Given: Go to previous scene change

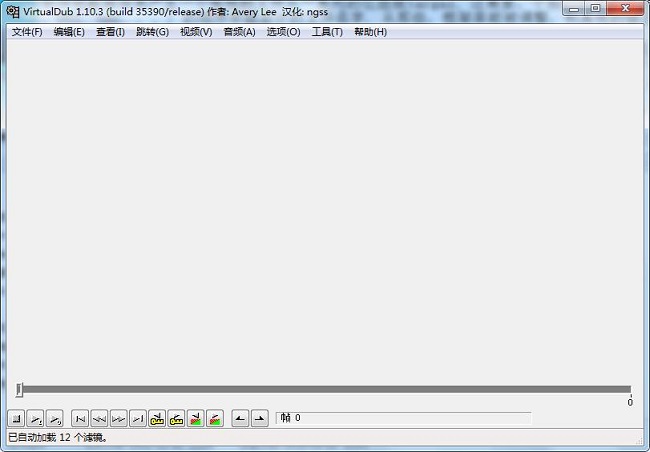Looking at the screenshot, I should 196,419.
